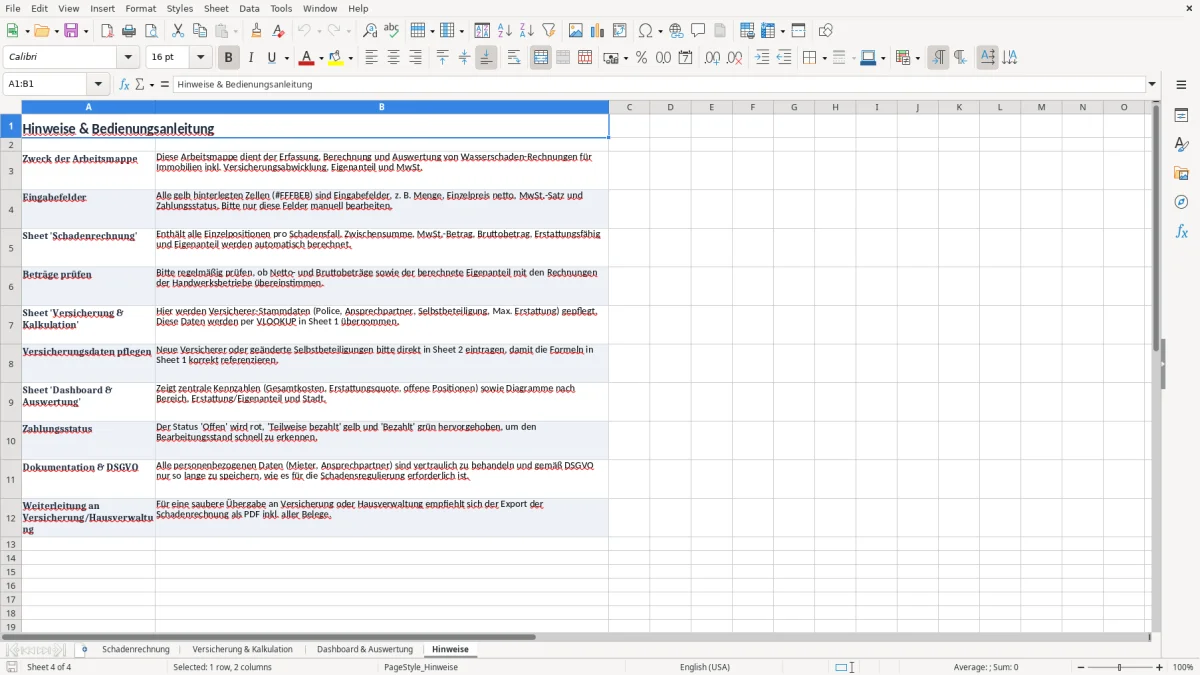Expand the formula bar dropdown arrow
This screenshot has height=675, width=1200.
pos(1152,85)
